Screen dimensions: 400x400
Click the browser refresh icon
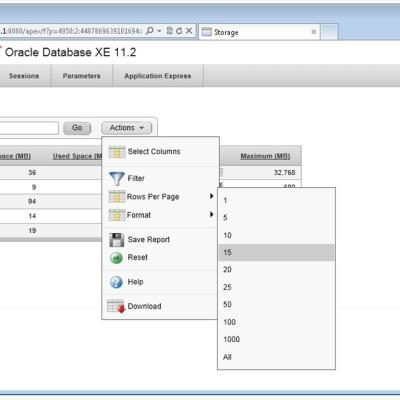(179, 31)
